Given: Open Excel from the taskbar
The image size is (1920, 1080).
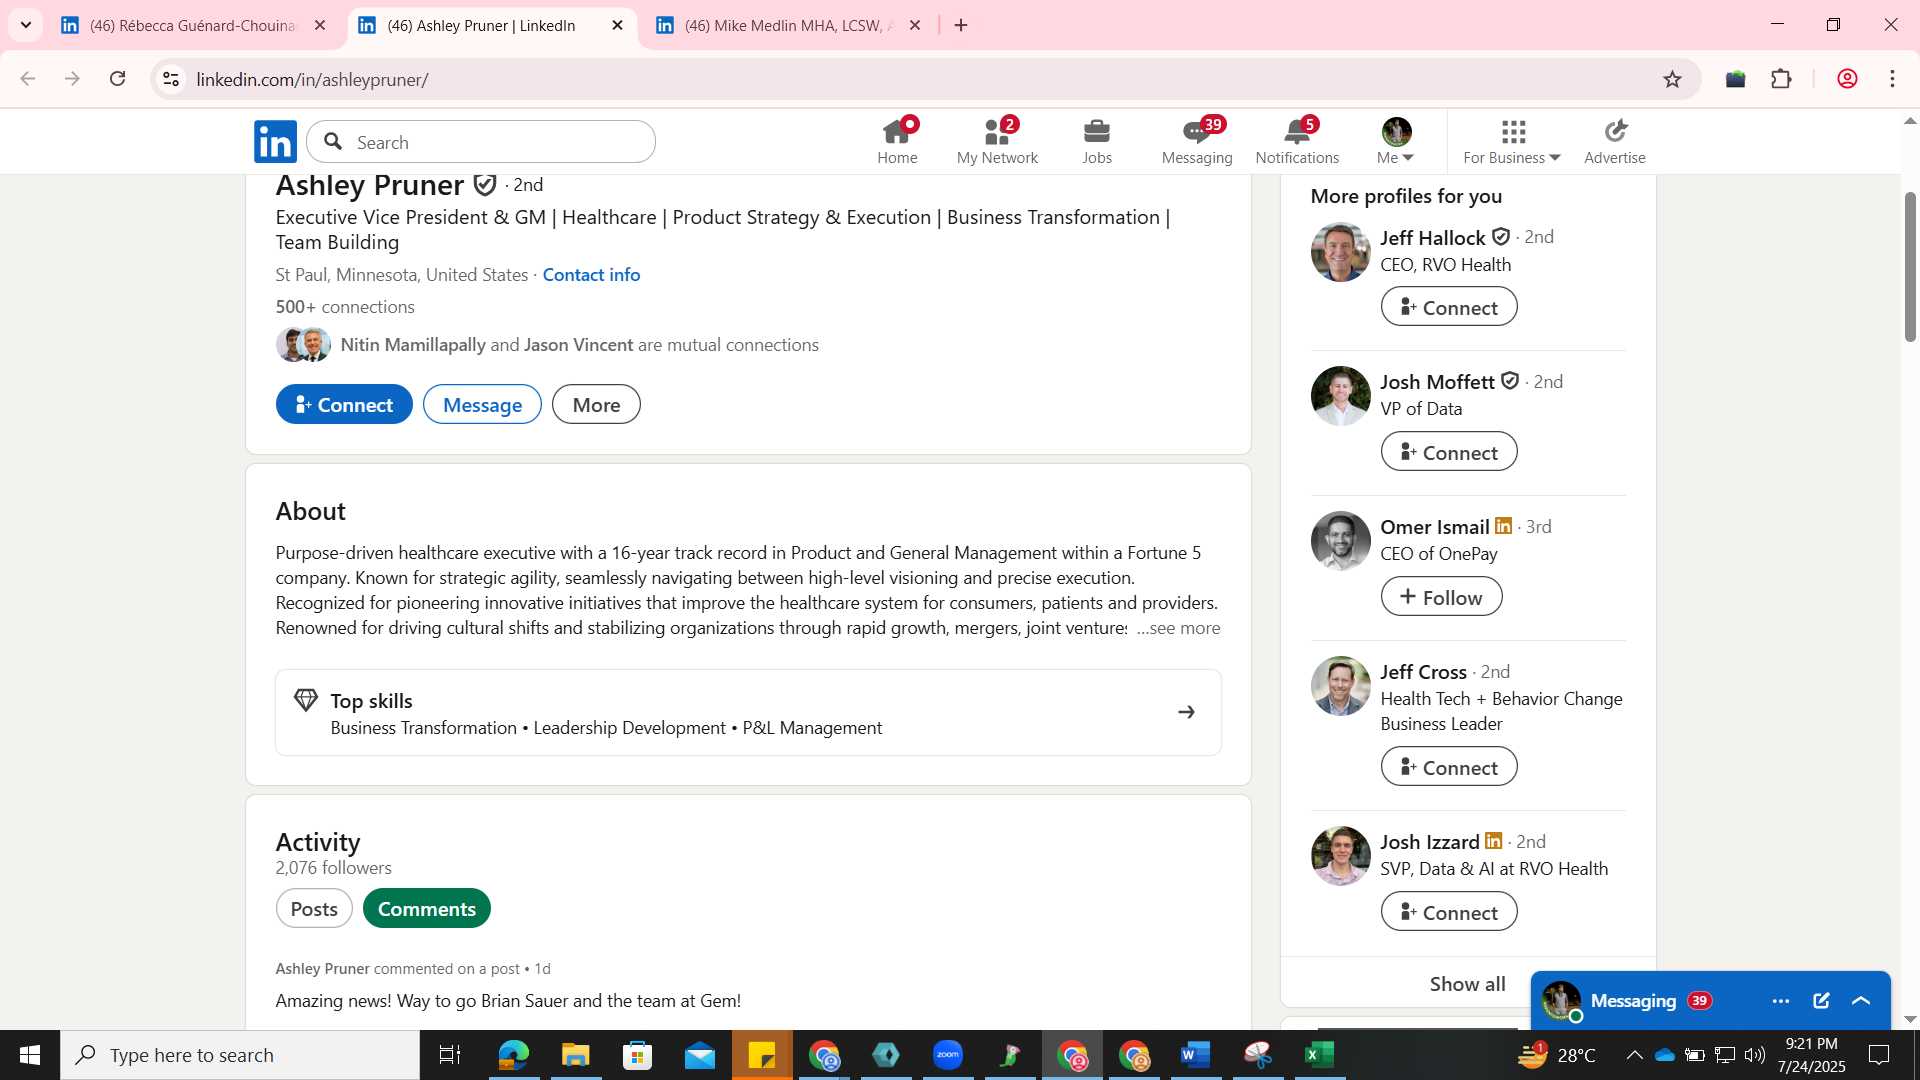Looking at the screenshot, I should click(x=1320, y=1055).
